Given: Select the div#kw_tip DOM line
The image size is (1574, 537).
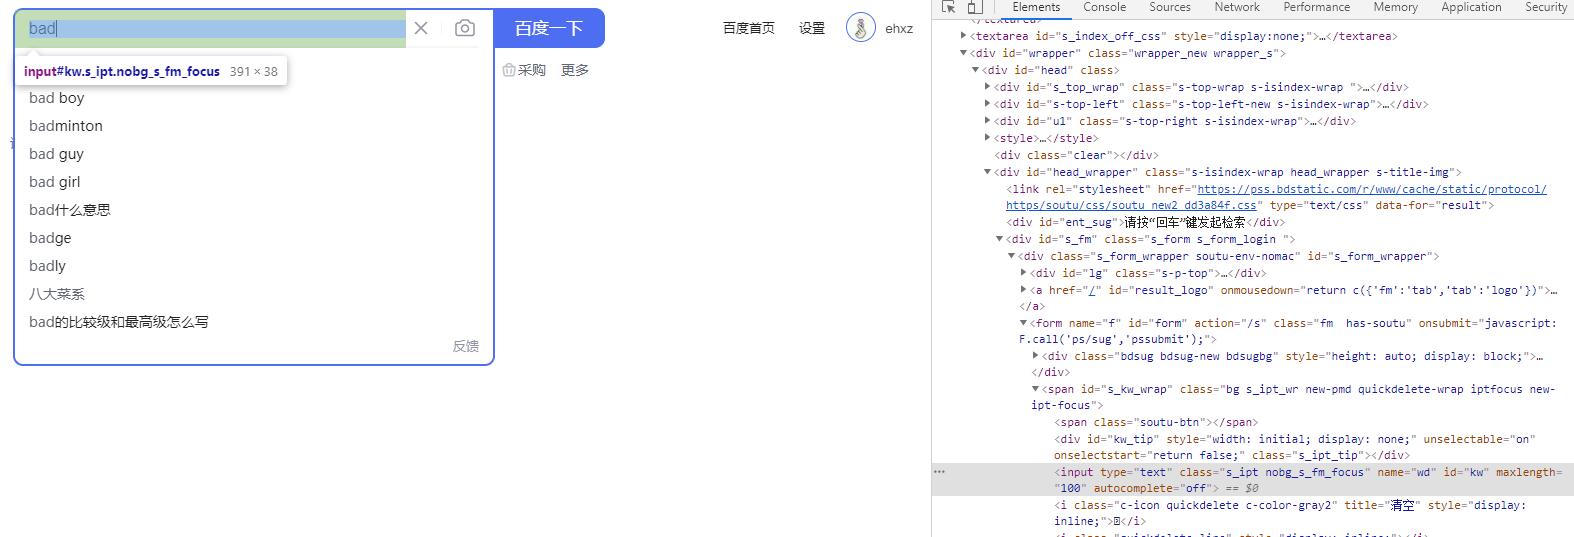Looking at the screenshot, I should click(x=1294, y=447).
